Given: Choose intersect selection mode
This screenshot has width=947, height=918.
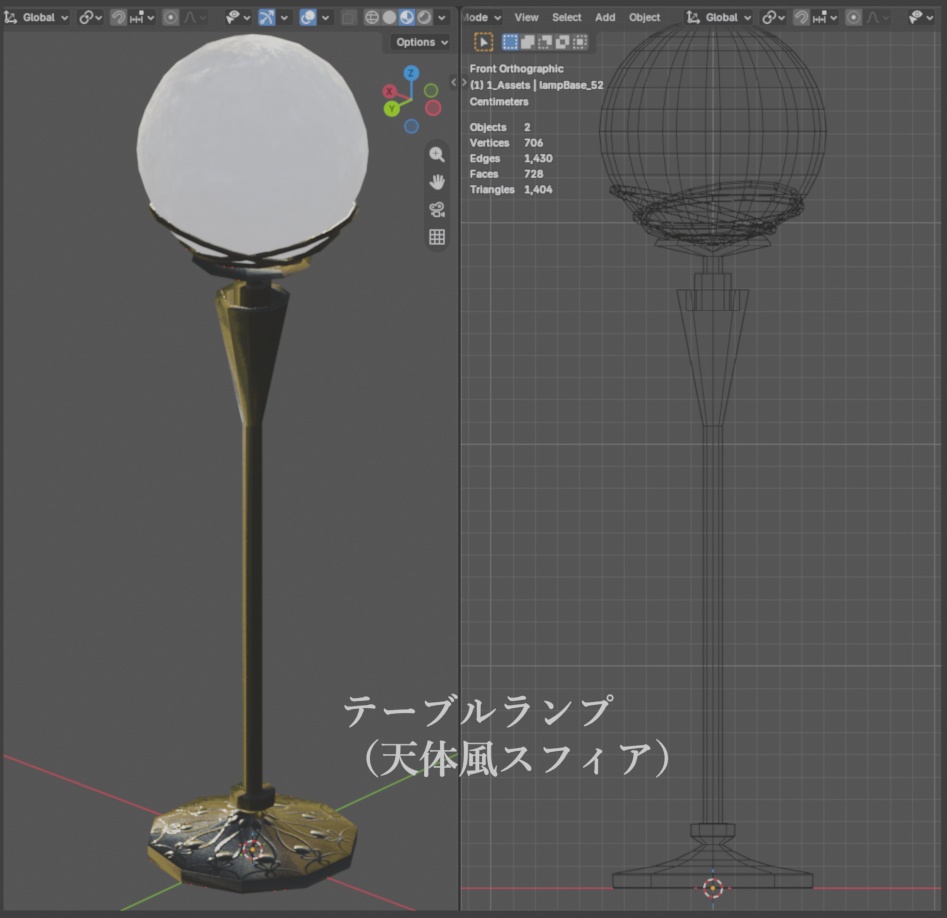Looking at the screenshot, I should [x=580, y=42].
